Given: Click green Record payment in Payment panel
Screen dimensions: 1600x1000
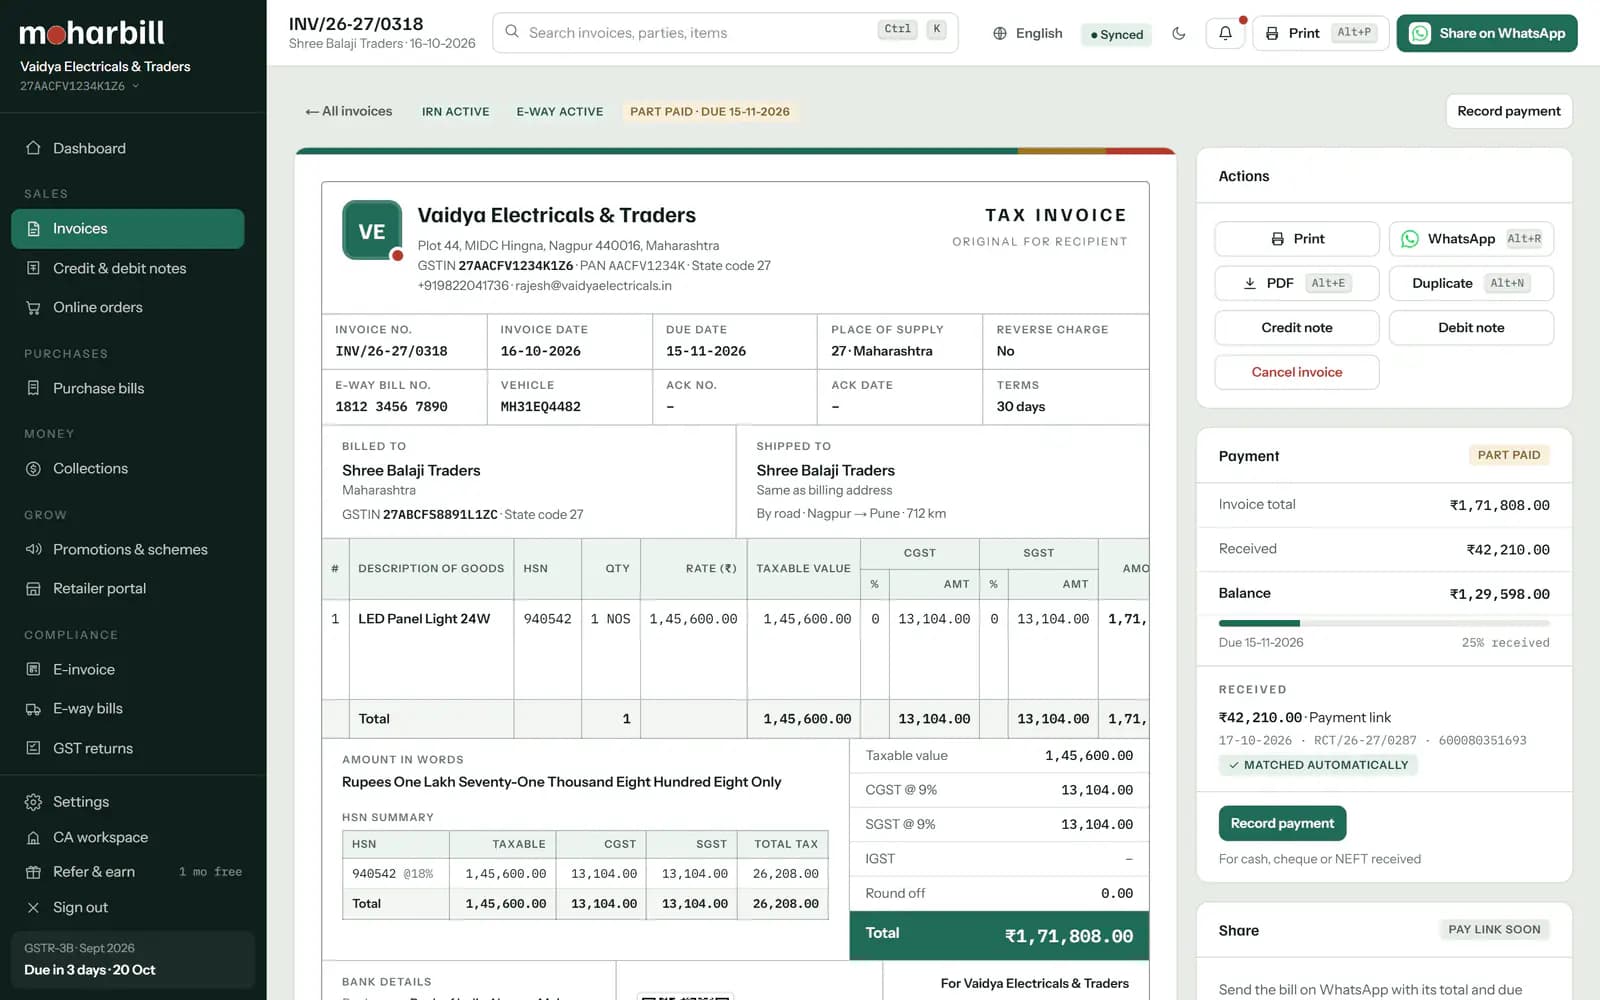Looking at the screenshot, I should pos(1282,823).
